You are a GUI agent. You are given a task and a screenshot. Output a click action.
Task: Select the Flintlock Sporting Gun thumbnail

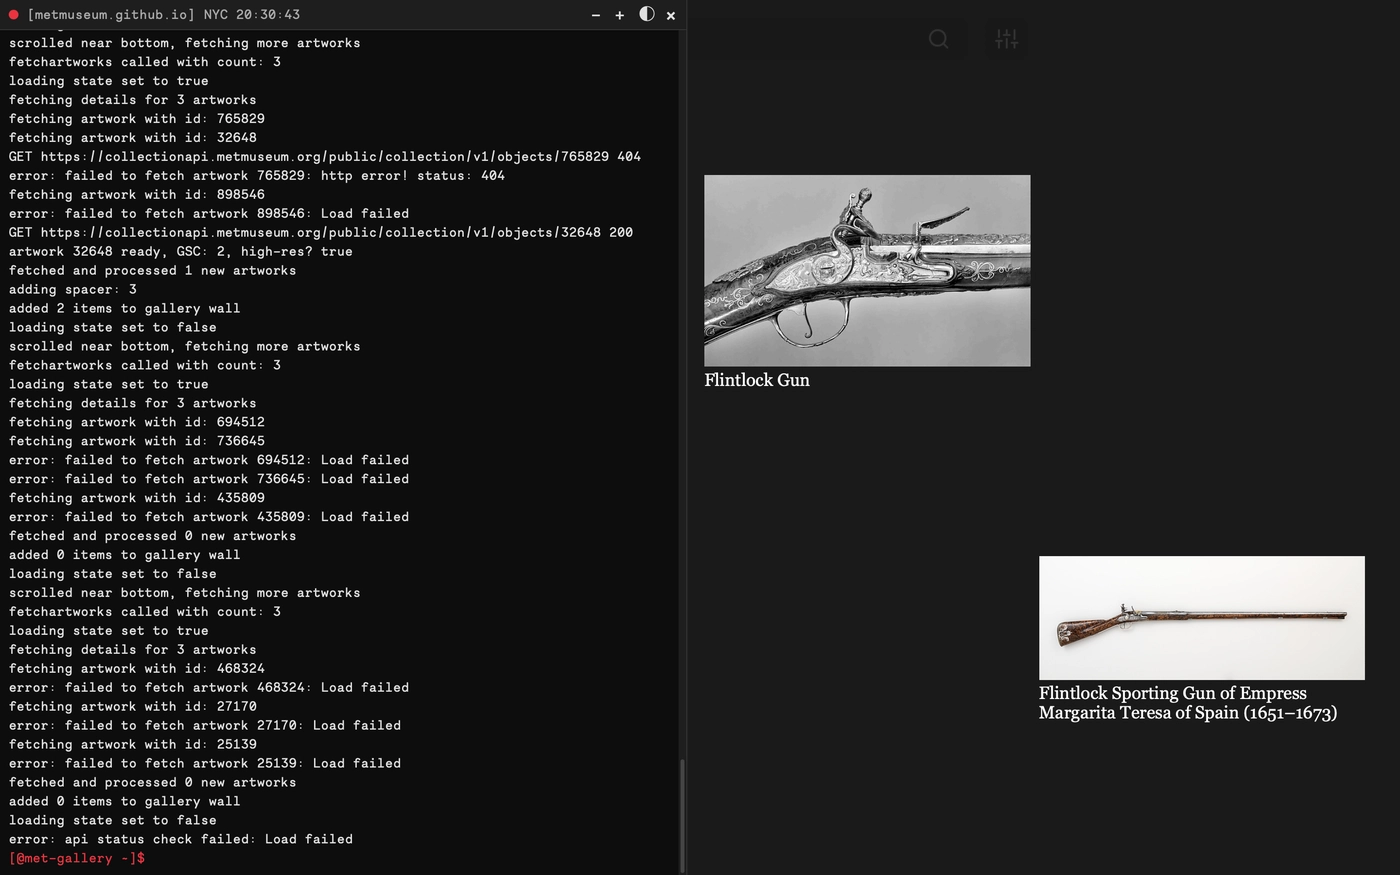point(1201,617)
